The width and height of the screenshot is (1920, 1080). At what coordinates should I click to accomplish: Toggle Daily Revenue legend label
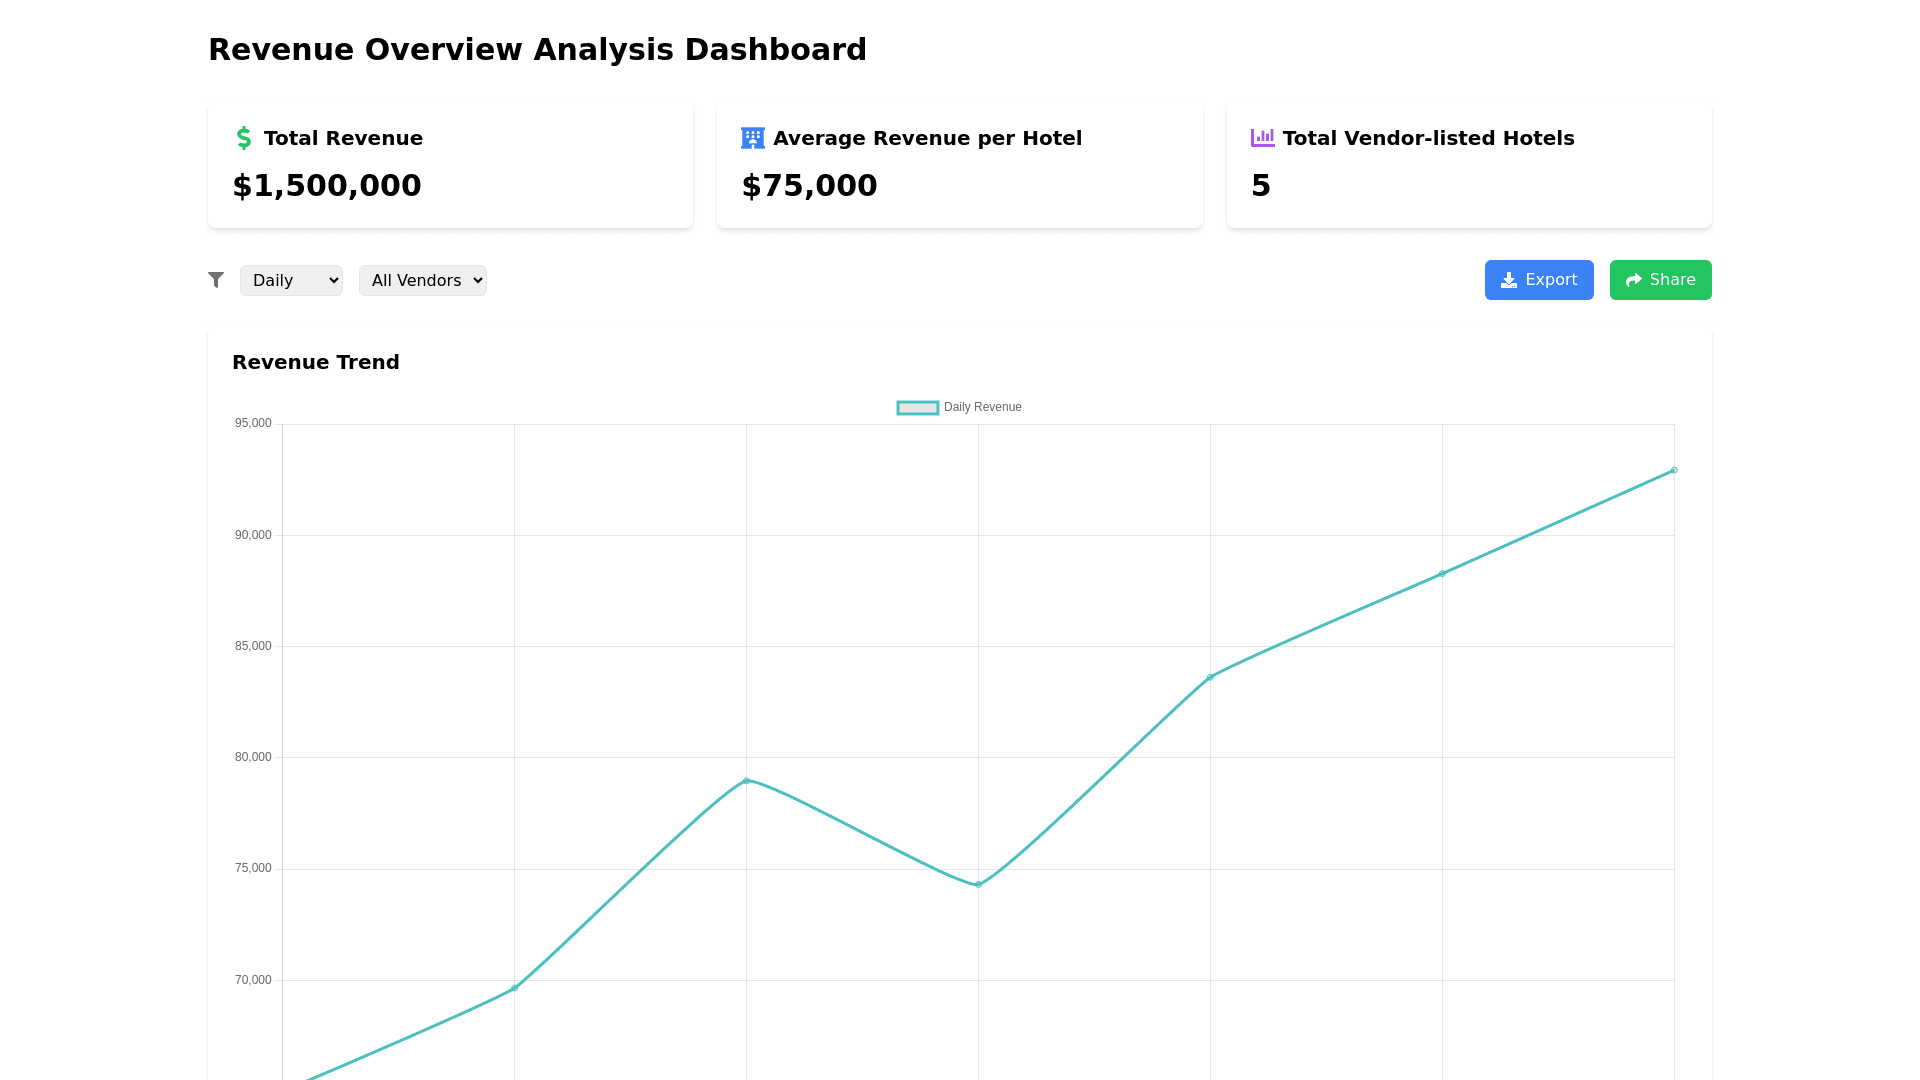click(982, 407)
